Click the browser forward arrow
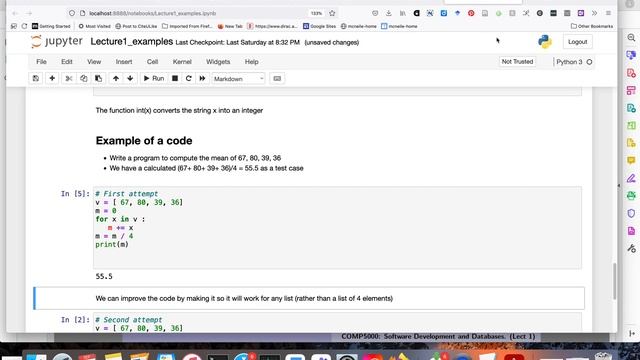Image resolution: width=640 pixels, height=360 pixels. click(x=29, y=13)
